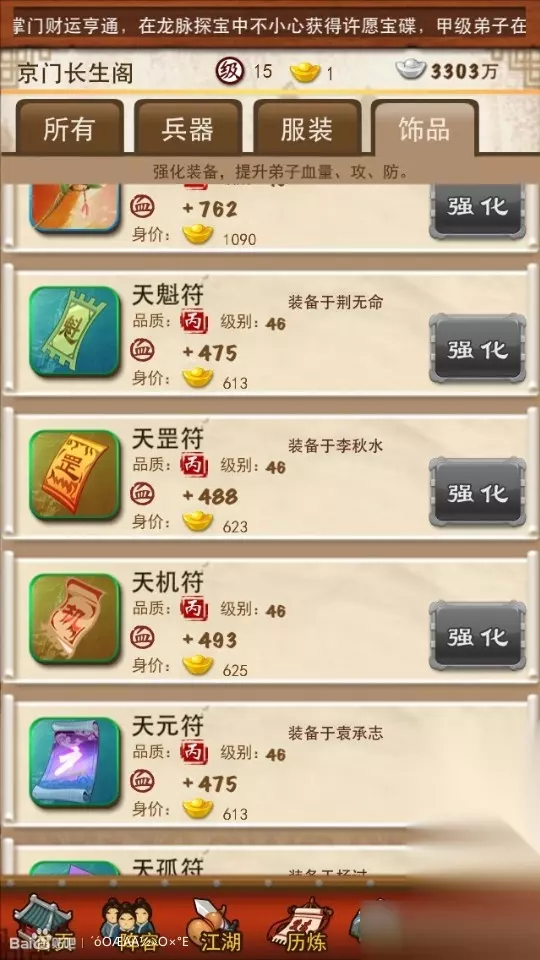Tap the 天机符 talisman icon
The width and height of the screenshot is (540, 960).
pyautogui.click(x=75, y=618)
